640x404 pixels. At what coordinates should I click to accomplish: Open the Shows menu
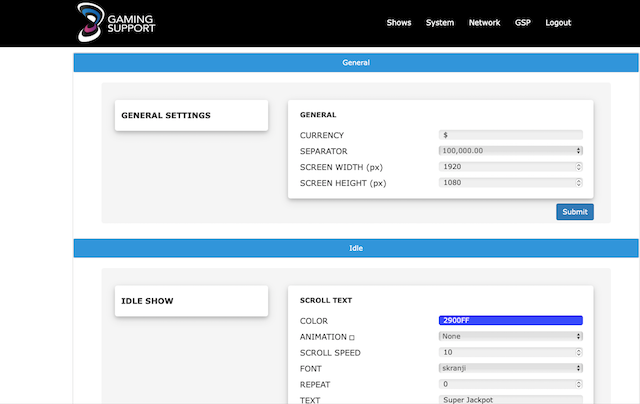click(399, 22)
